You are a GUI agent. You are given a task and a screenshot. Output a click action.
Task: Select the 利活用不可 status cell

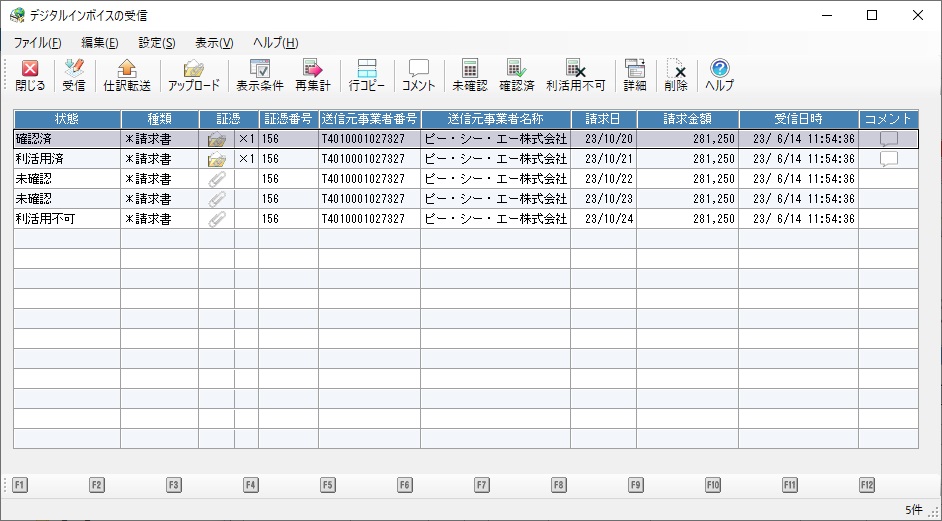click(67, 219)
